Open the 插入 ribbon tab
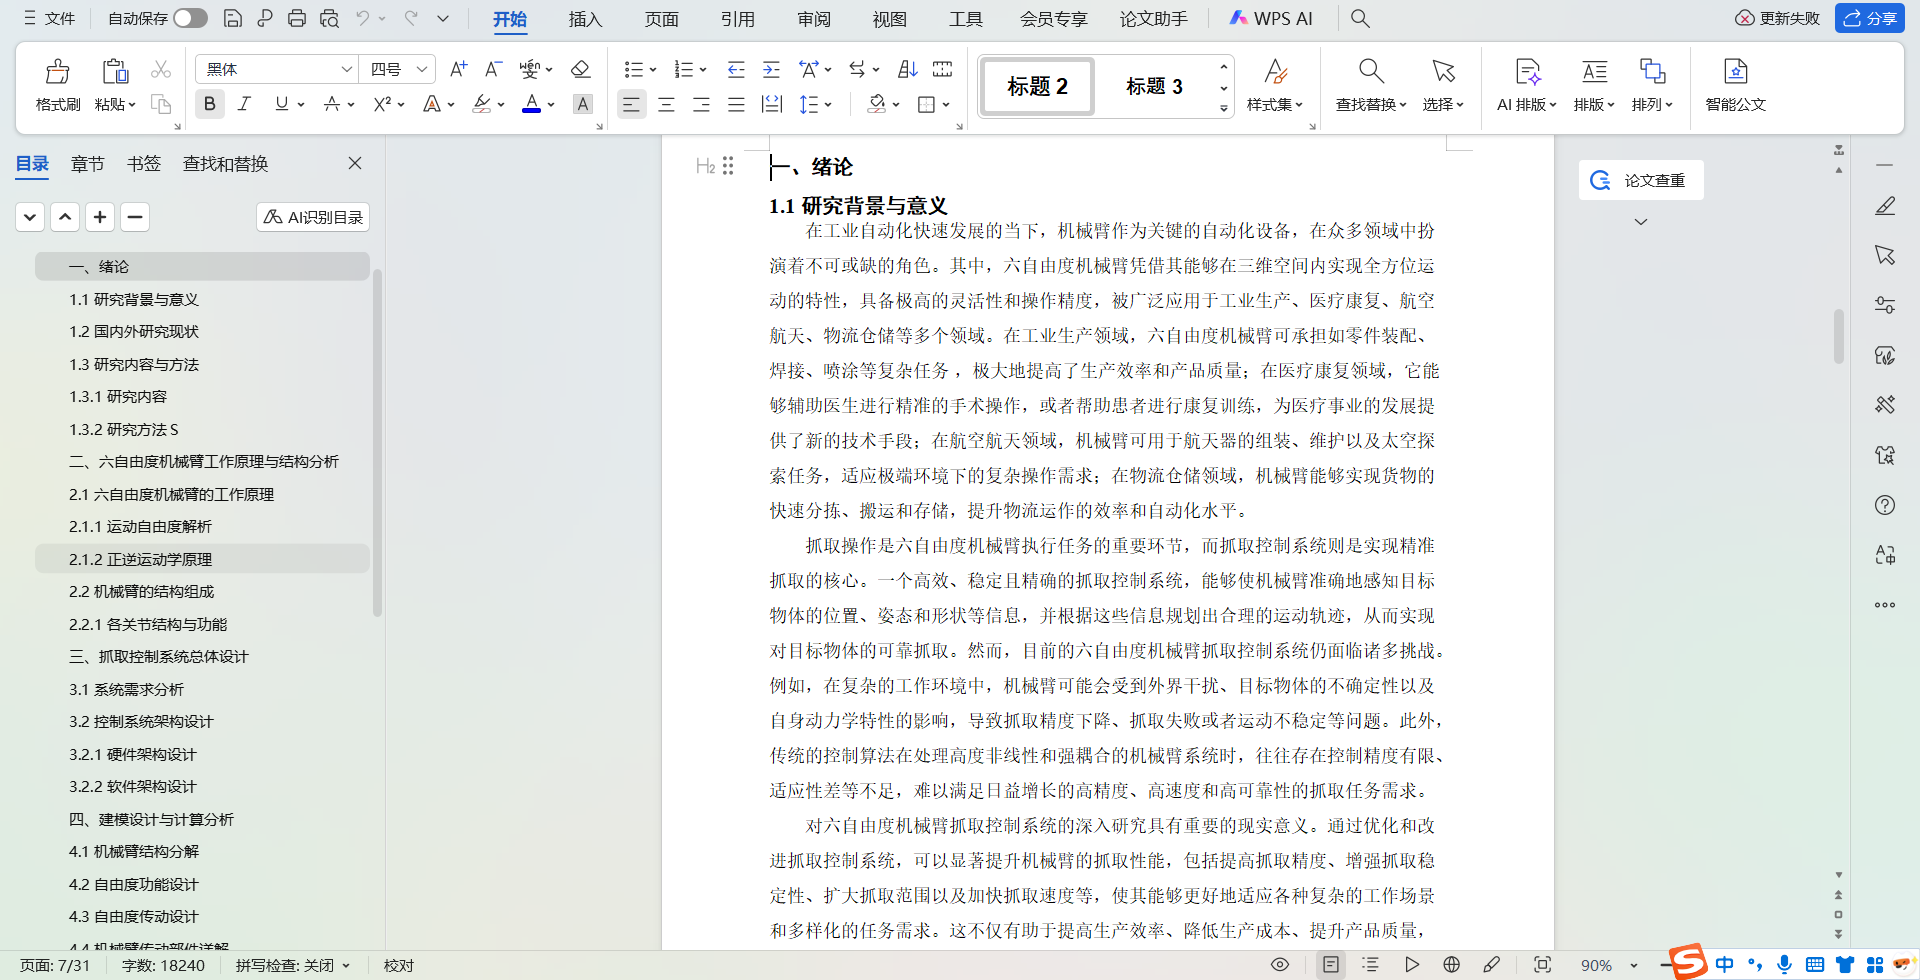Viewport: 1920px width, 980px height. (585, 19)
